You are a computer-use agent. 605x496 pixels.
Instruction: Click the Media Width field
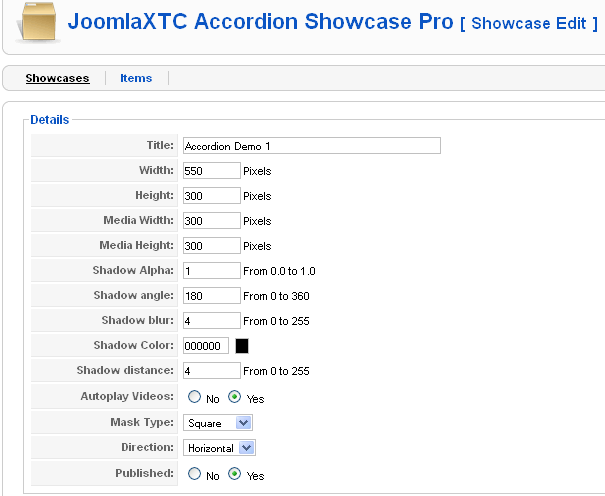211,221
